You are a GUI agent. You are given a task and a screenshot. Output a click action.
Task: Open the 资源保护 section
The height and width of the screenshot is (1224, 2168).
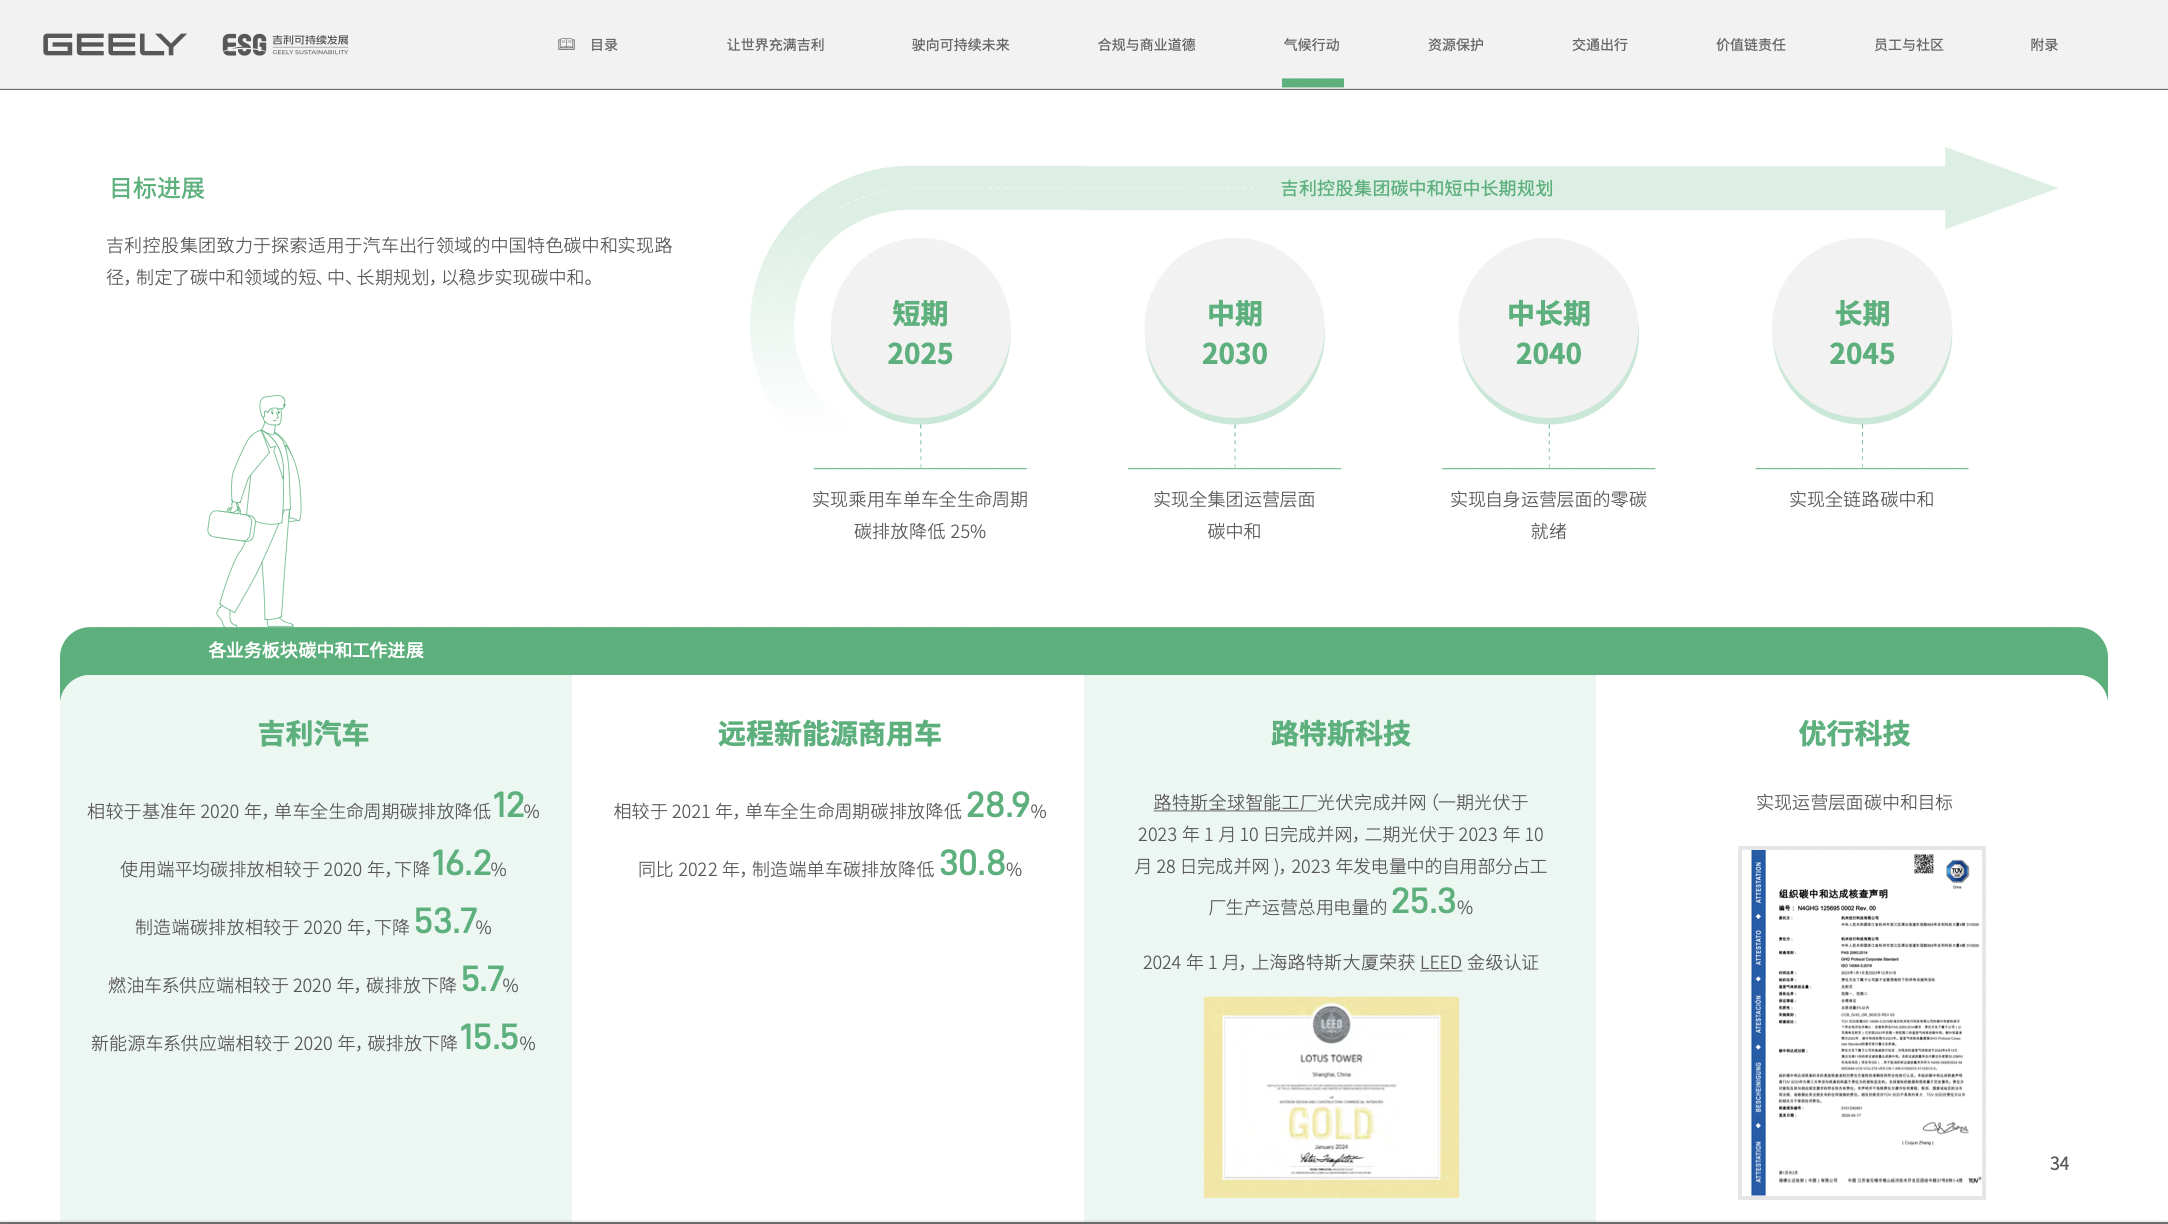click(1455, 45)
